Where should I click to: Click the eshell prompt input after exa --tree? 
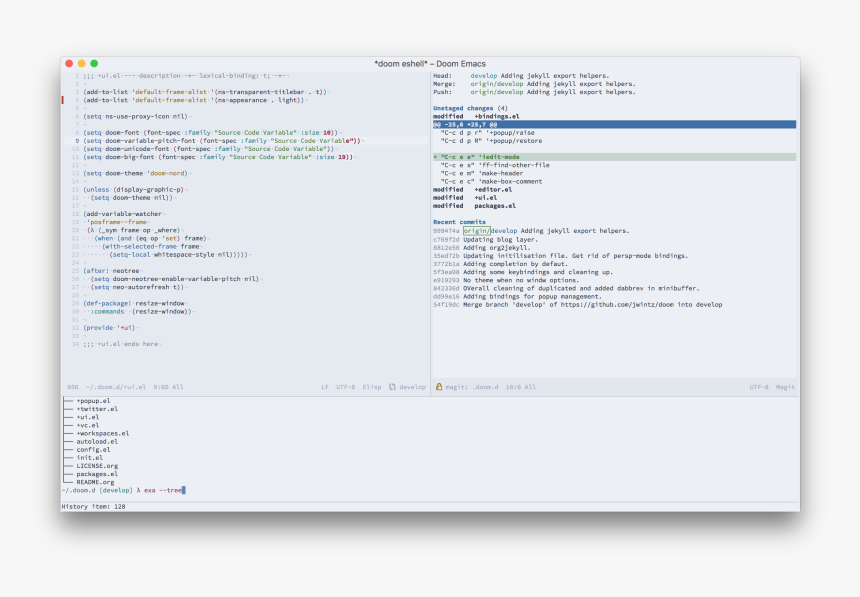185,490
